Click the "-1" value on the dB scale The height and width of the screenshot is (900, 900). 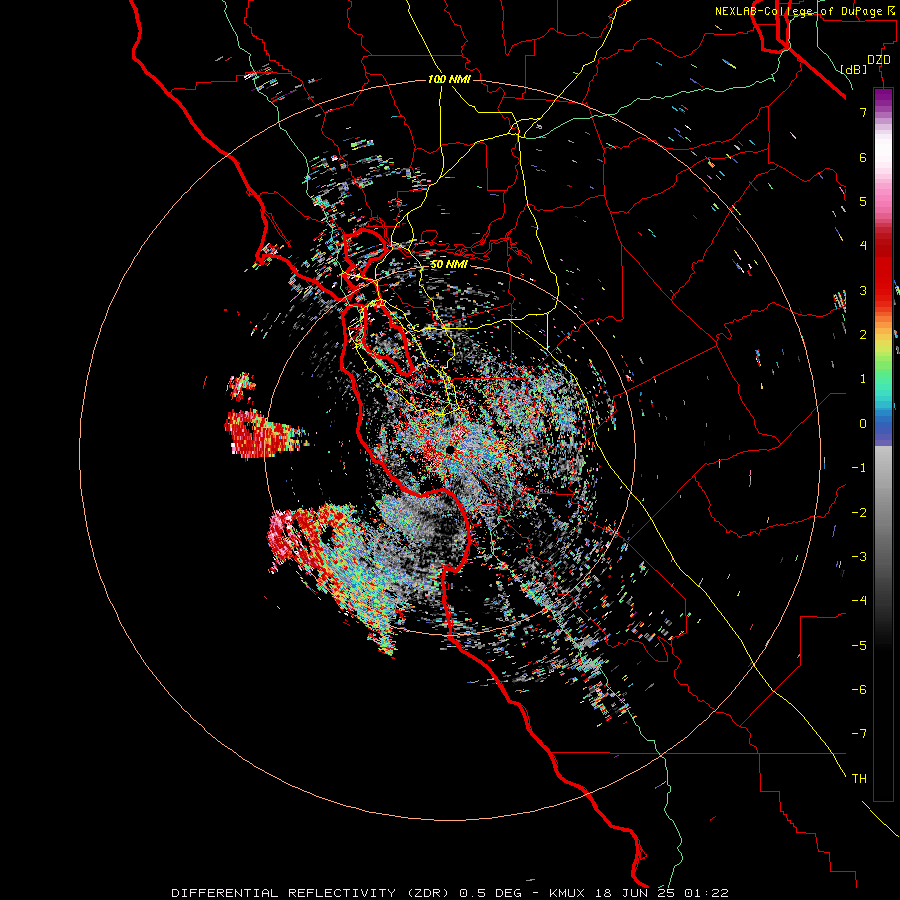(x=859, y=468)
